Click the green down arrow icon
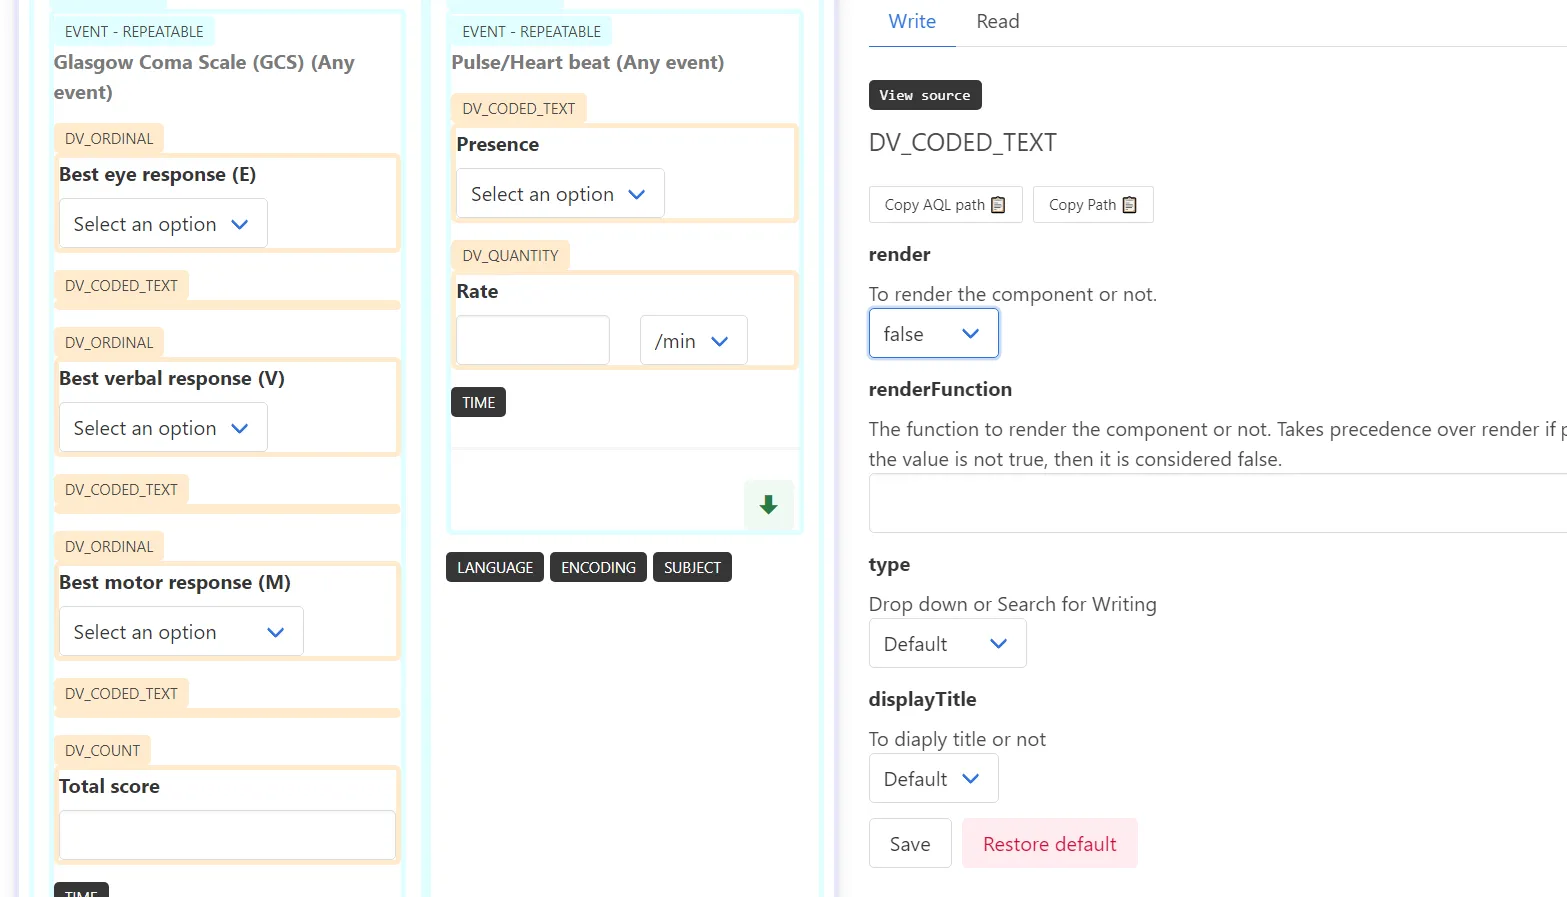1567x897 pixels. [x=768, y=505]
